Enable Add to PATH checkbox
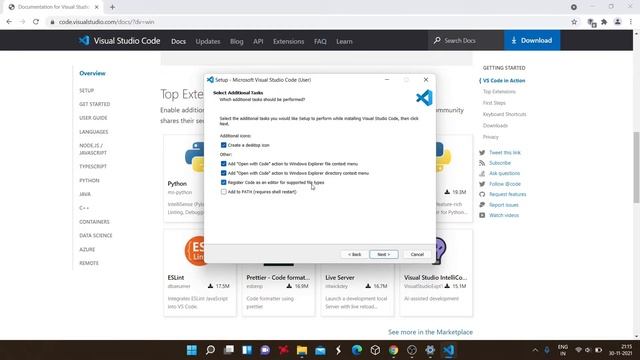Viewport: 640px width, 360px height. [x=223, y=191]
